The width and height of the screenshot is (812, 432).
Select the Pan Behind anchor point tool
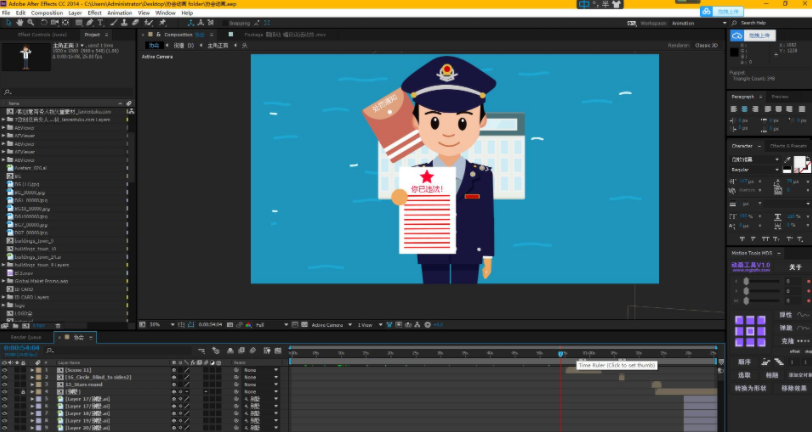pyautogui.click(x=66, y=23)
